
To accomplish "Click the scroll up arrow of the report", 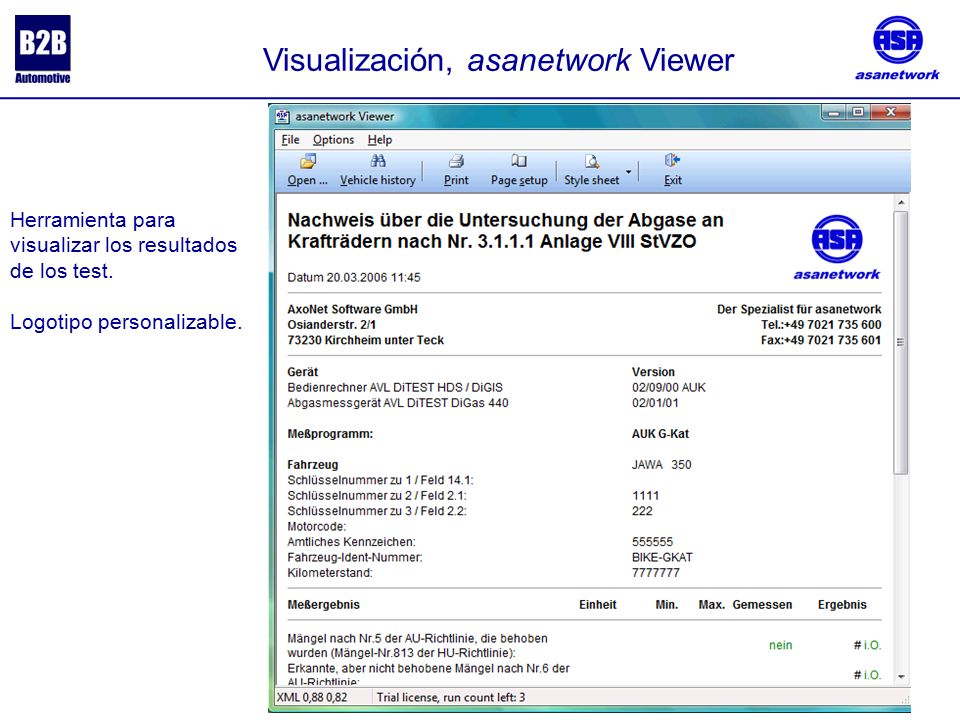I will (x=901, y=203).
